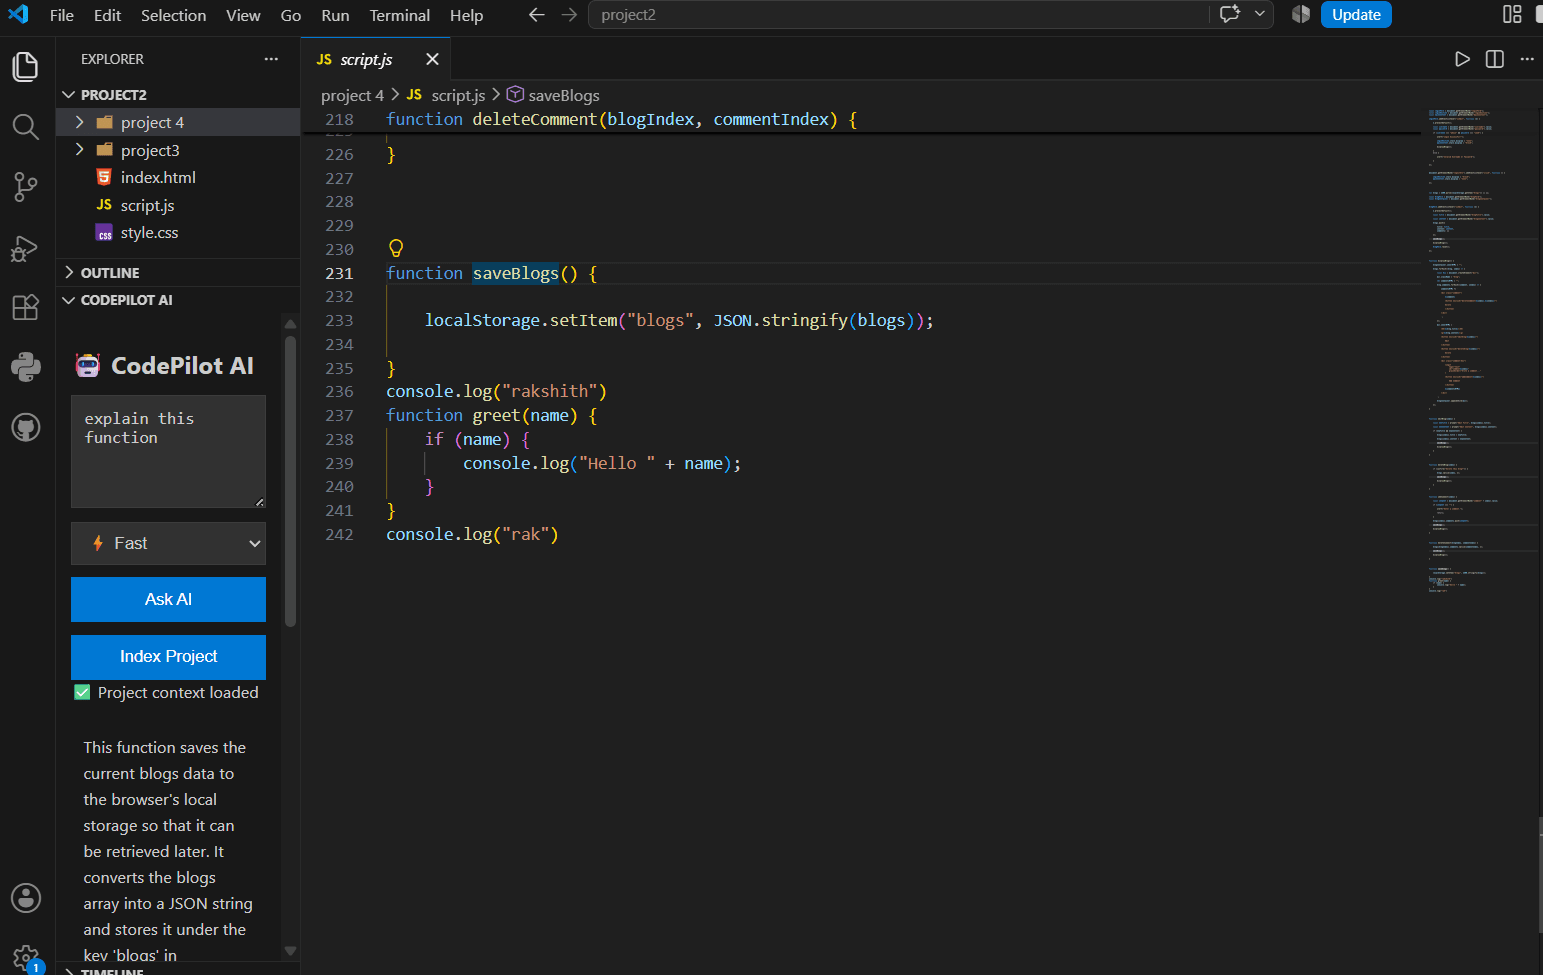Run the script.js file with play icon
The width and height of the screenshot is (1543, 975).
(1462, 59)
